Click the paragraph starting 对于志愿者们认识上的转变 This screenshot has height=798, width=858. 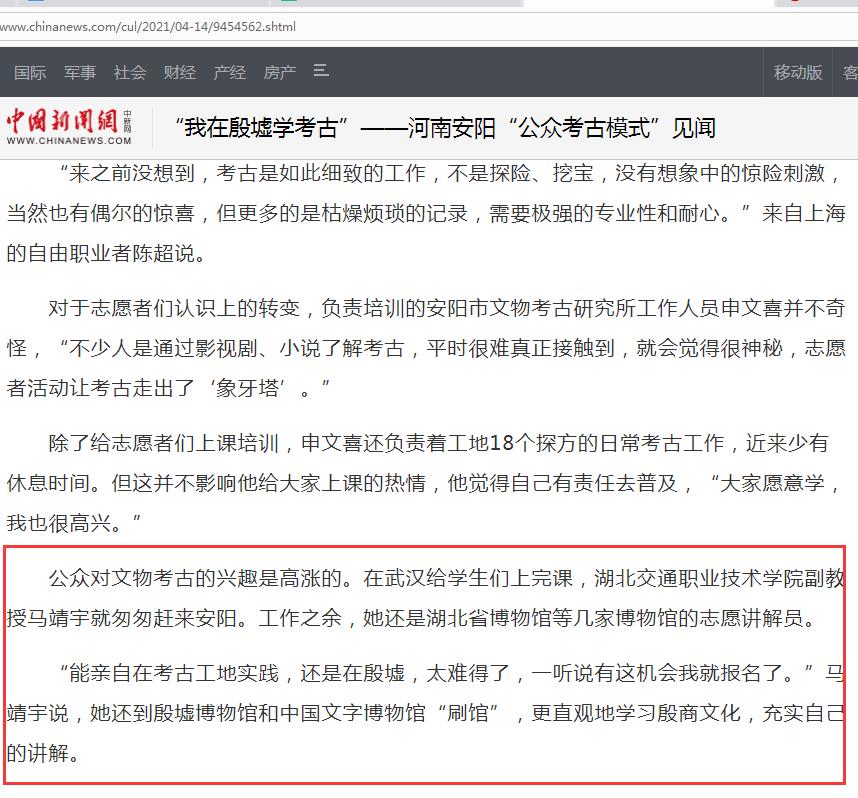[x=426, y=348]
